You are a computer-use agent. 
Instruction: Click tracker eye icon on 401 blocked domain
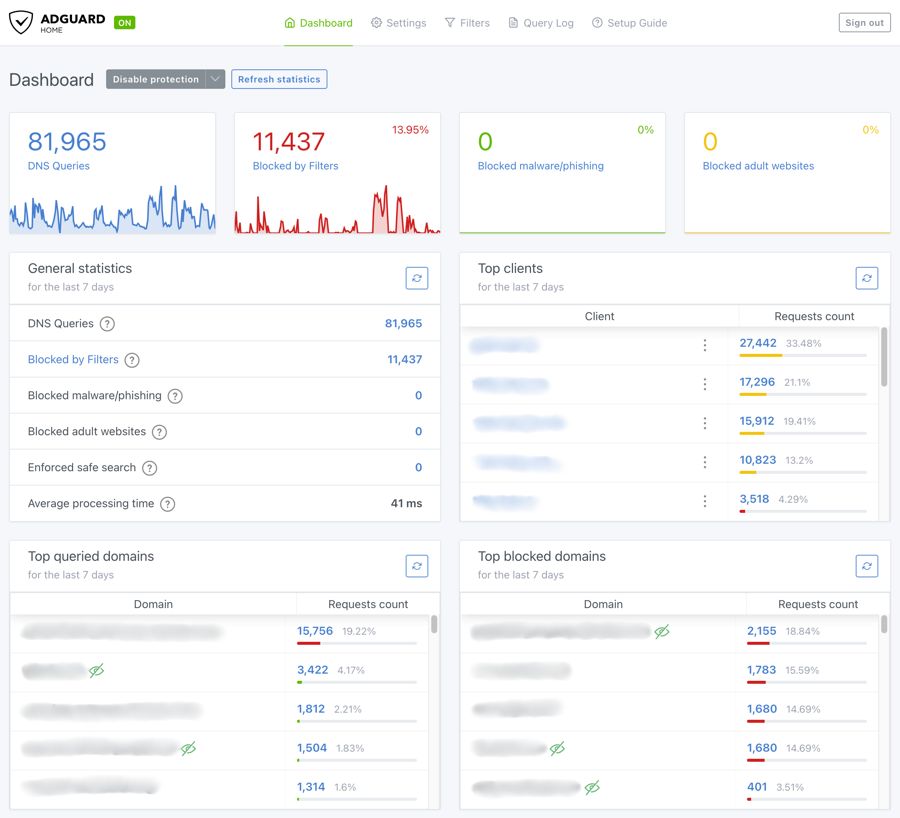pyautogui.click(x=592, y=787)
